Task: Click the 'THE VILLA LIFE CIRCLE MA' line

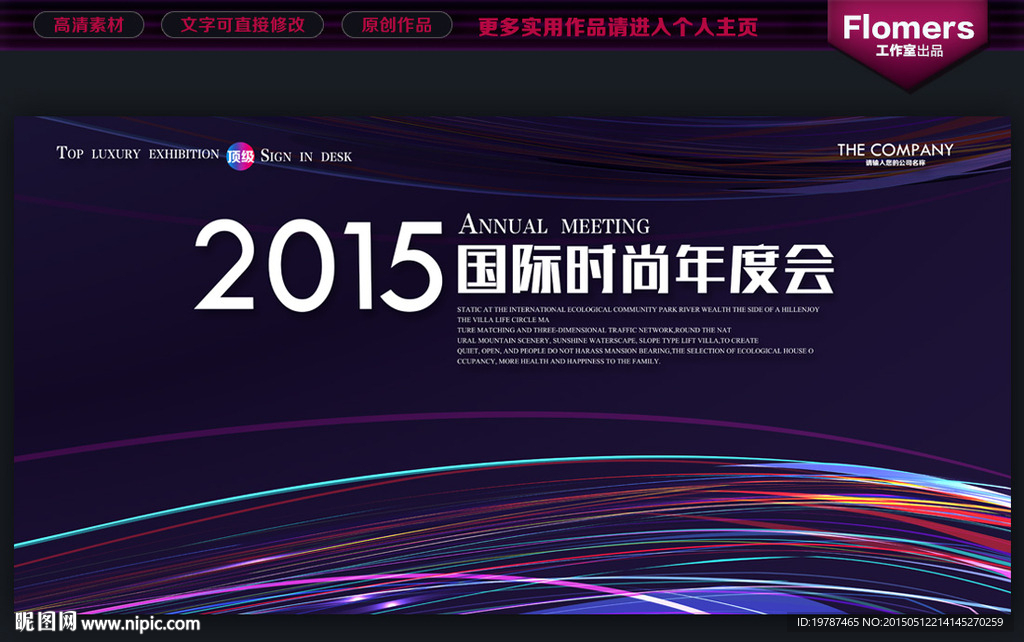Action: coord(503,320)
